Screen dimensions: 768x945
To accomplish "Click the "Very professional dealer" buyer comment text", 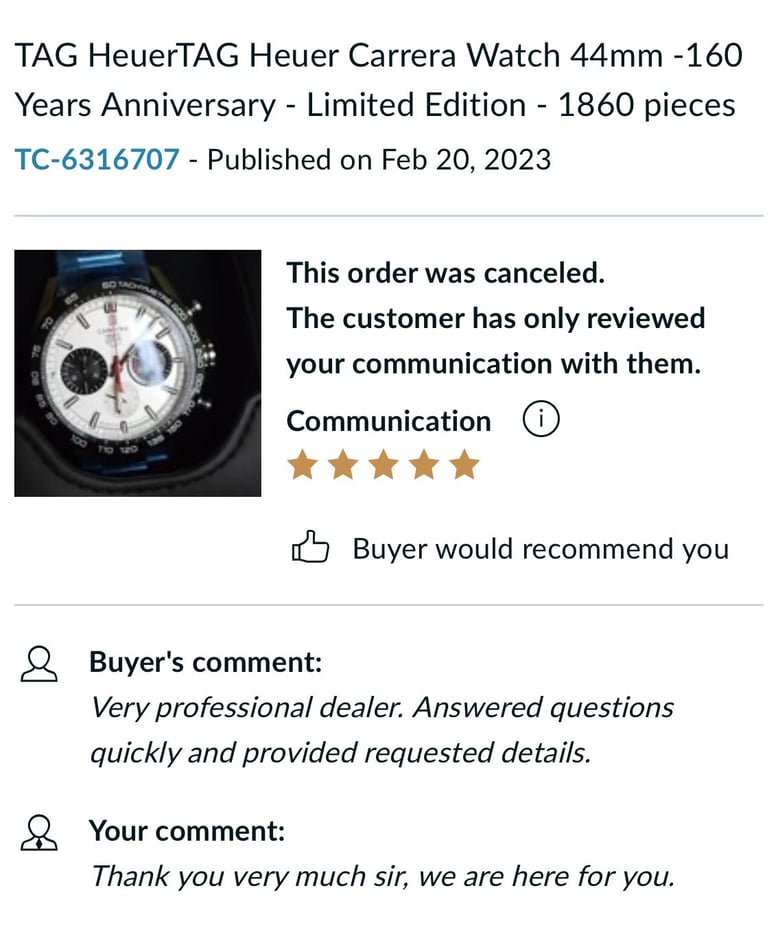I will pos(381,730).
